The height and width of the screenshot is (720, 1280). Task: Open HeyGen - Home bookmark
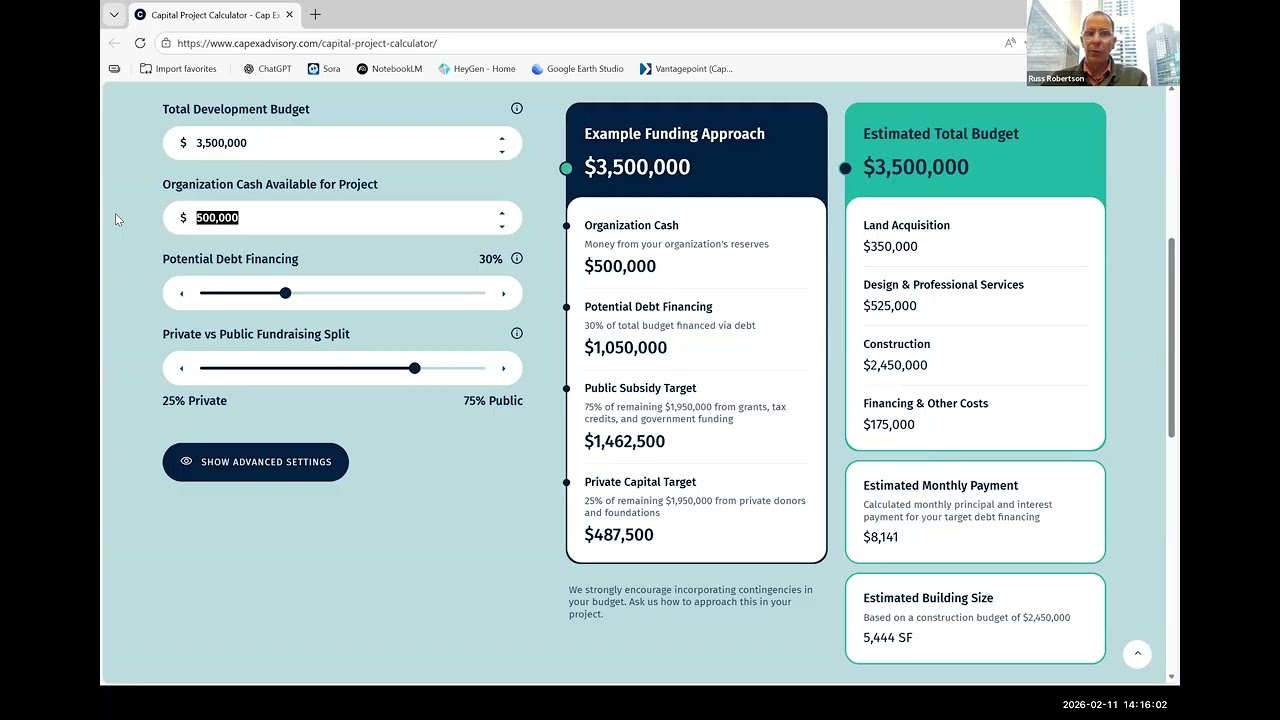click(477, 69)
